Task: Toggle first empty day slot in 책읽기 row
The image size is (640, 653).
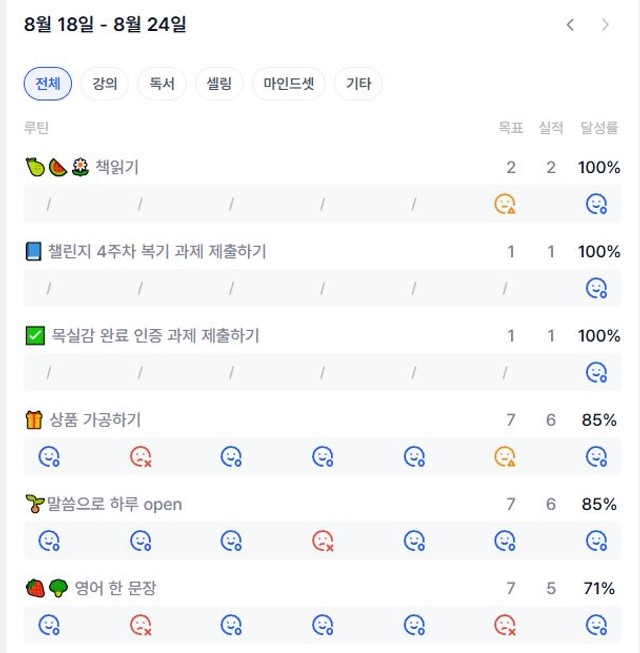Action: [49, 204]
